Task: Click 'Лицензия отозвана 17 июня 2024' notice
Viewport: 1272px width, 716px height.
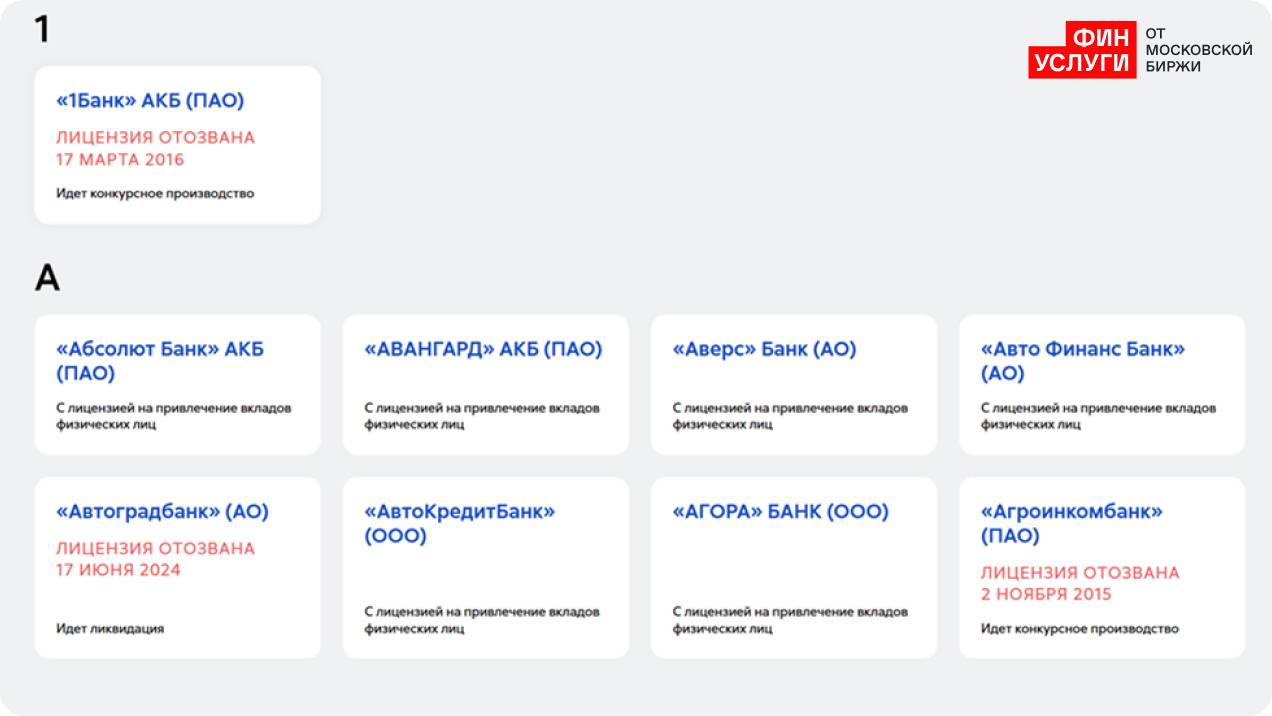Action: point(155,559)
